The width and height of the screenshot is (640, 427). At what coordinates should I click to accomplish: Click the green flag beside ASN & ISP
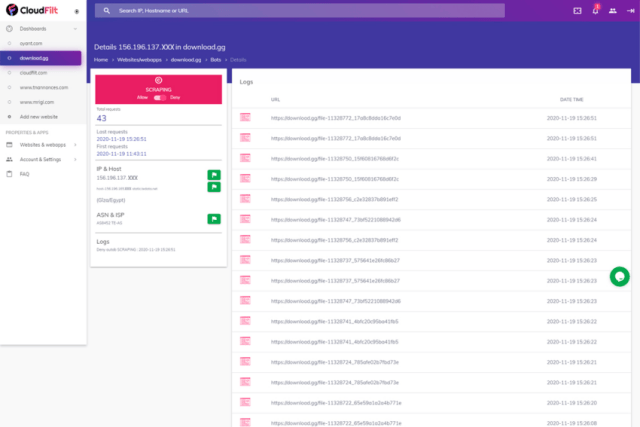(213, 219)
